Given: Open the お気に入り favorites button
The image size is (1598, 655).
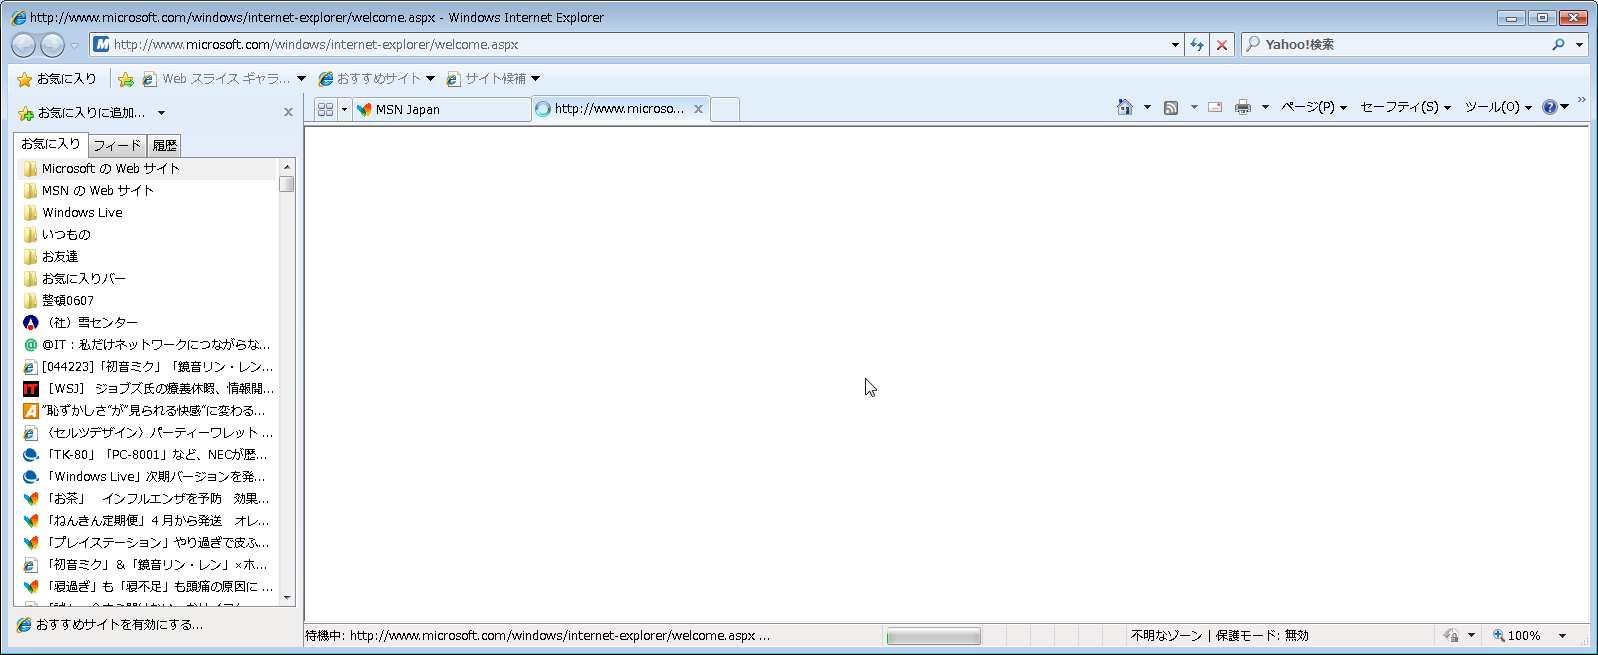Looking at the screenshot, I should pyautogui.click(x=57, y=78).
